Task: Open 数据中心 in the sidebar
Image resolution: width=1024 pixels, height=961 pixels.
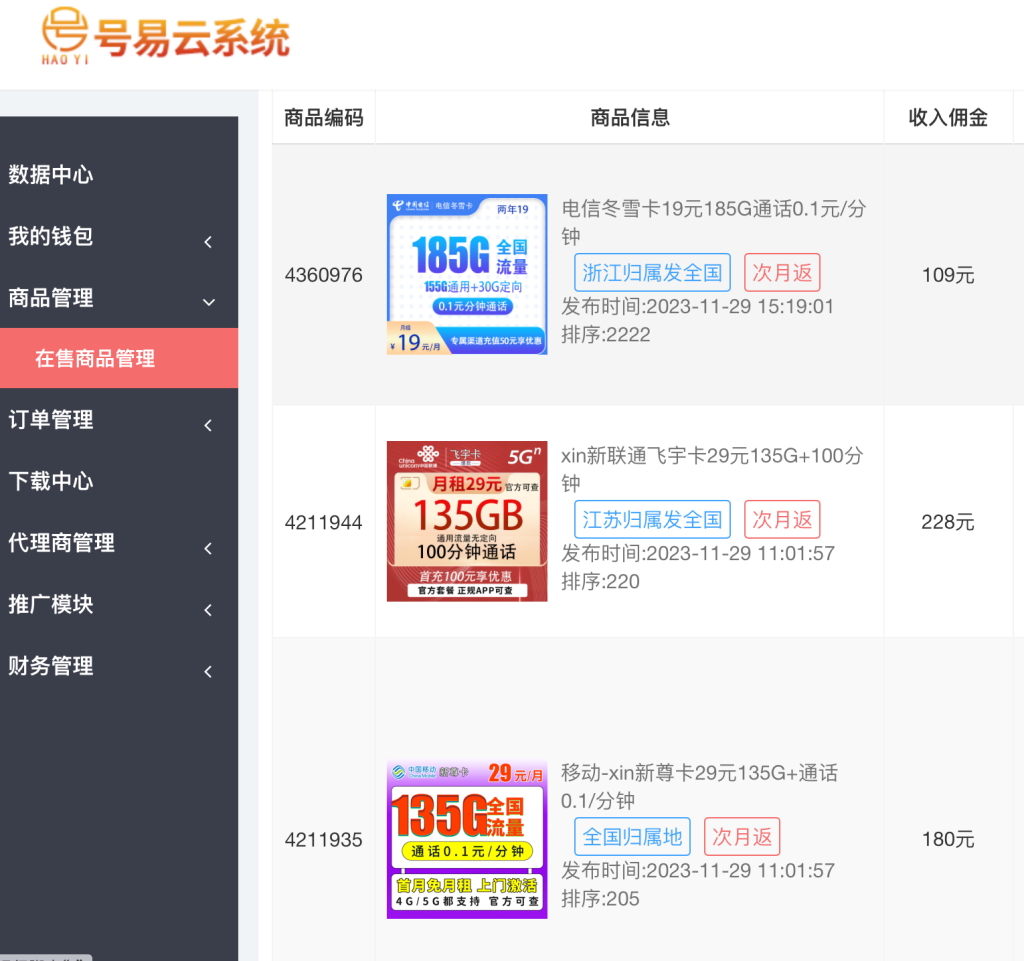Action: (51, 175)
